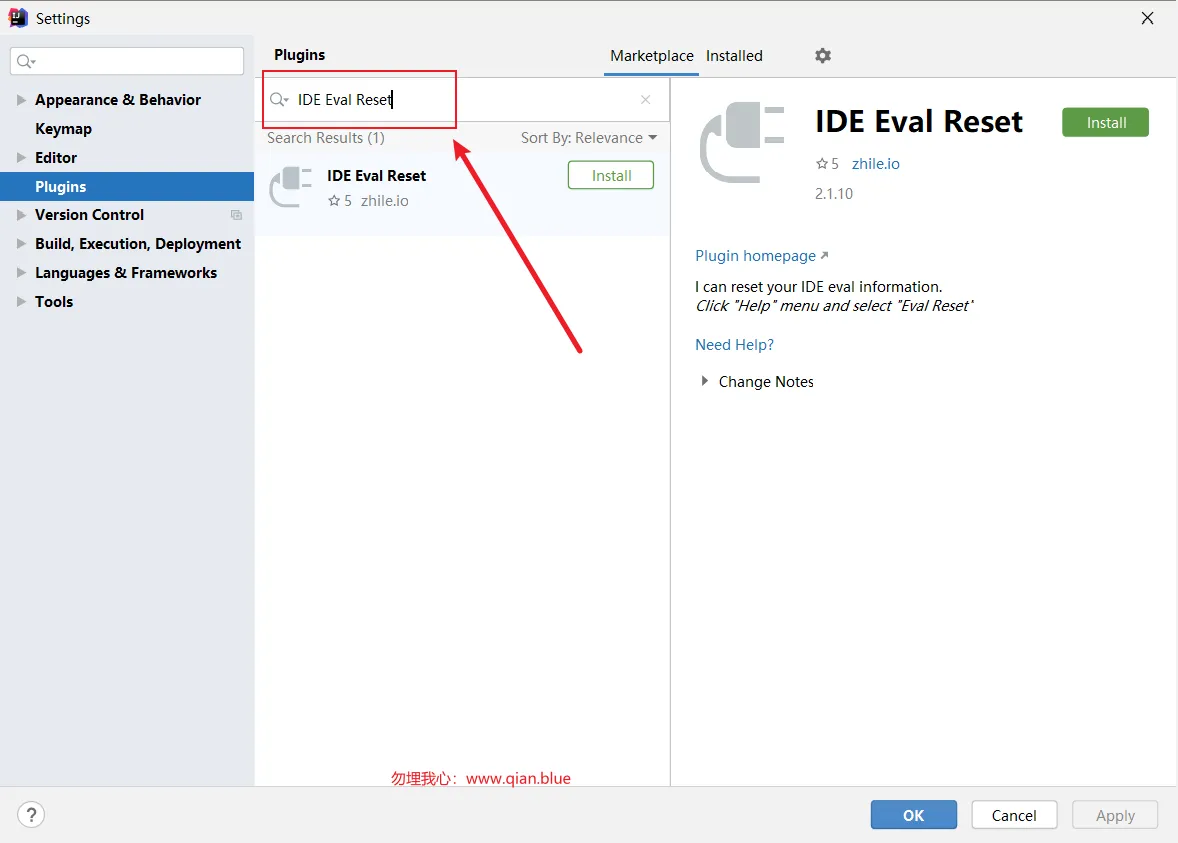Screen dimensions: 1178x843
Task: Expand the Editor settings node
Action: pyautogui.click(x=21, y=158)
